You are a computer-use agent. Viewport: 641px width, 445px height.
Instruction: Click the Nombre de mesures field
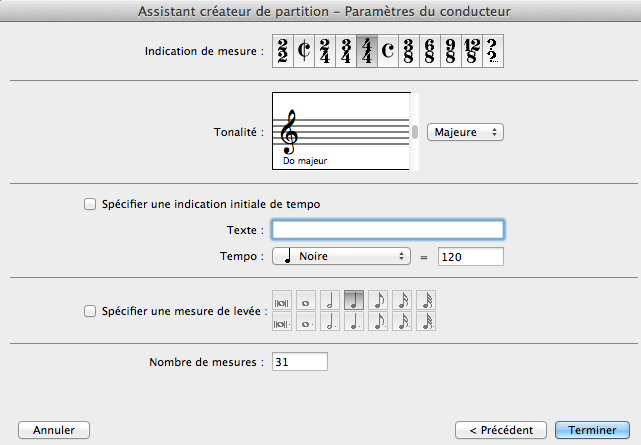tap(299, 362)
